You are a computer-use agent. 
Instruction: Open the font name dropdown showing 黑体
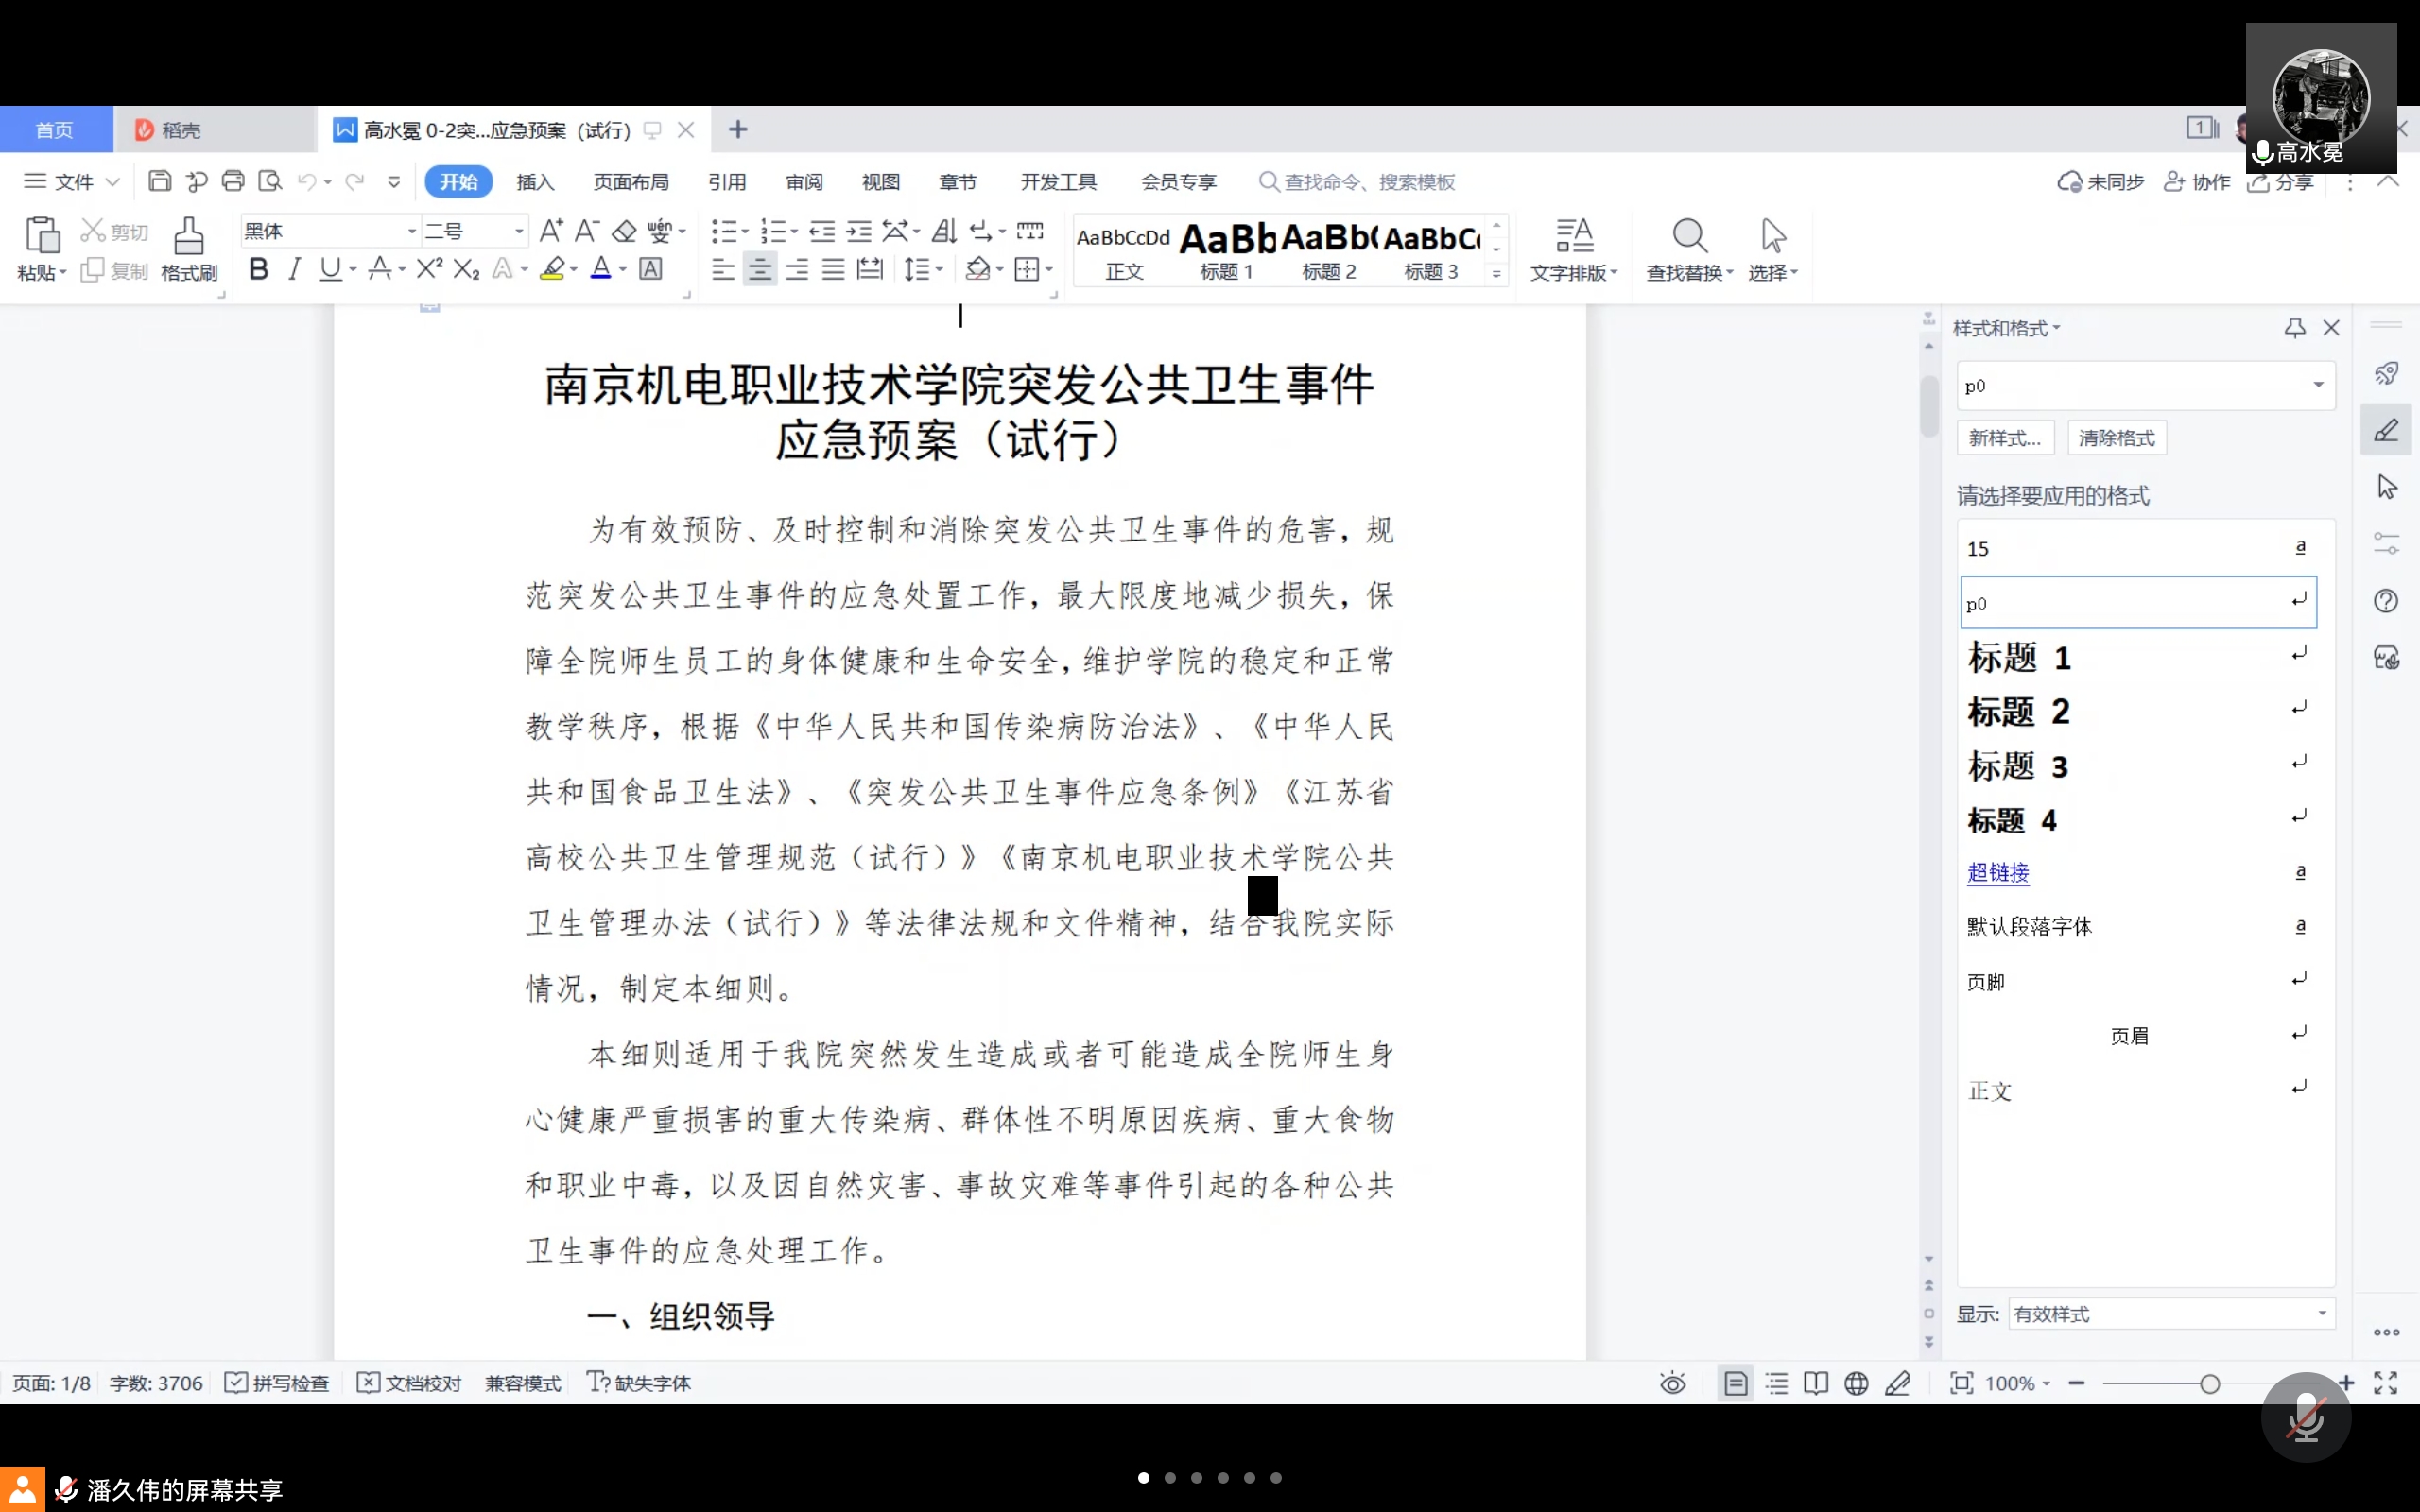pos(411,231)
